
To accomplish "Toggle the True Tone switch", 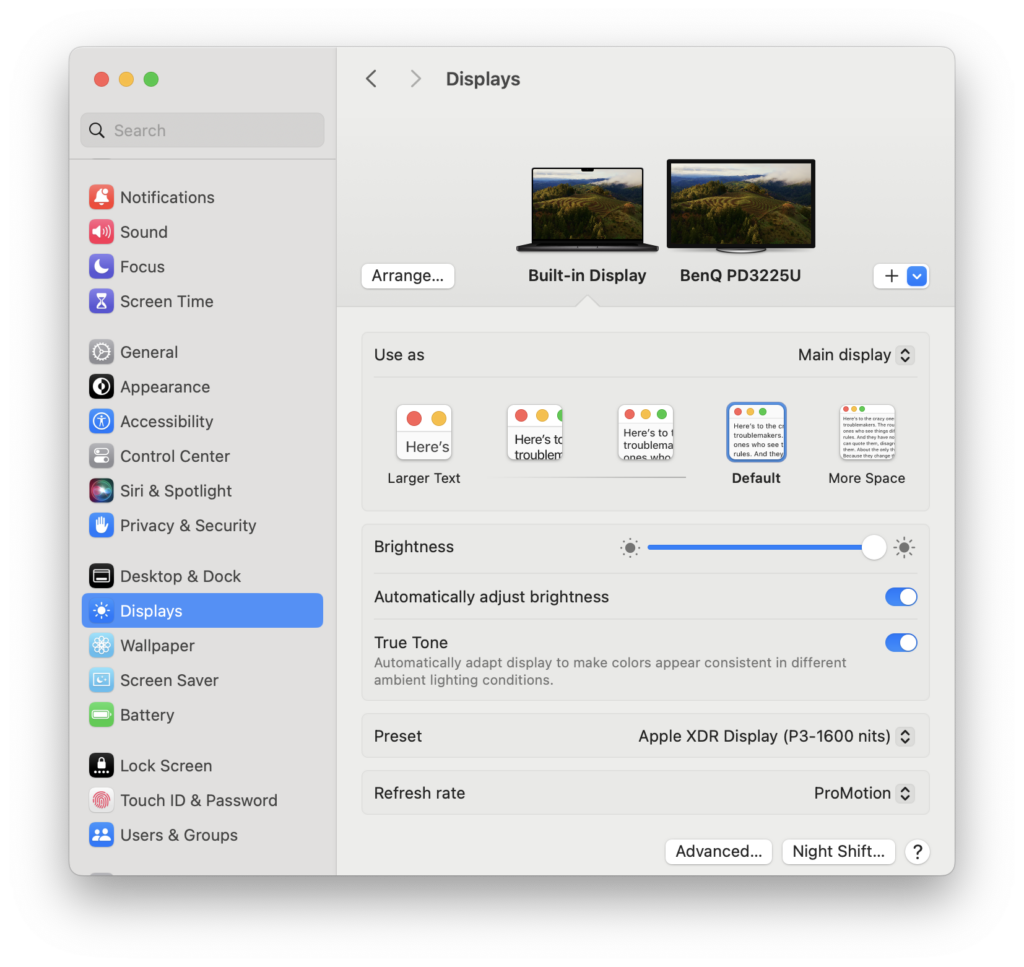I will (x=901, y=642).
